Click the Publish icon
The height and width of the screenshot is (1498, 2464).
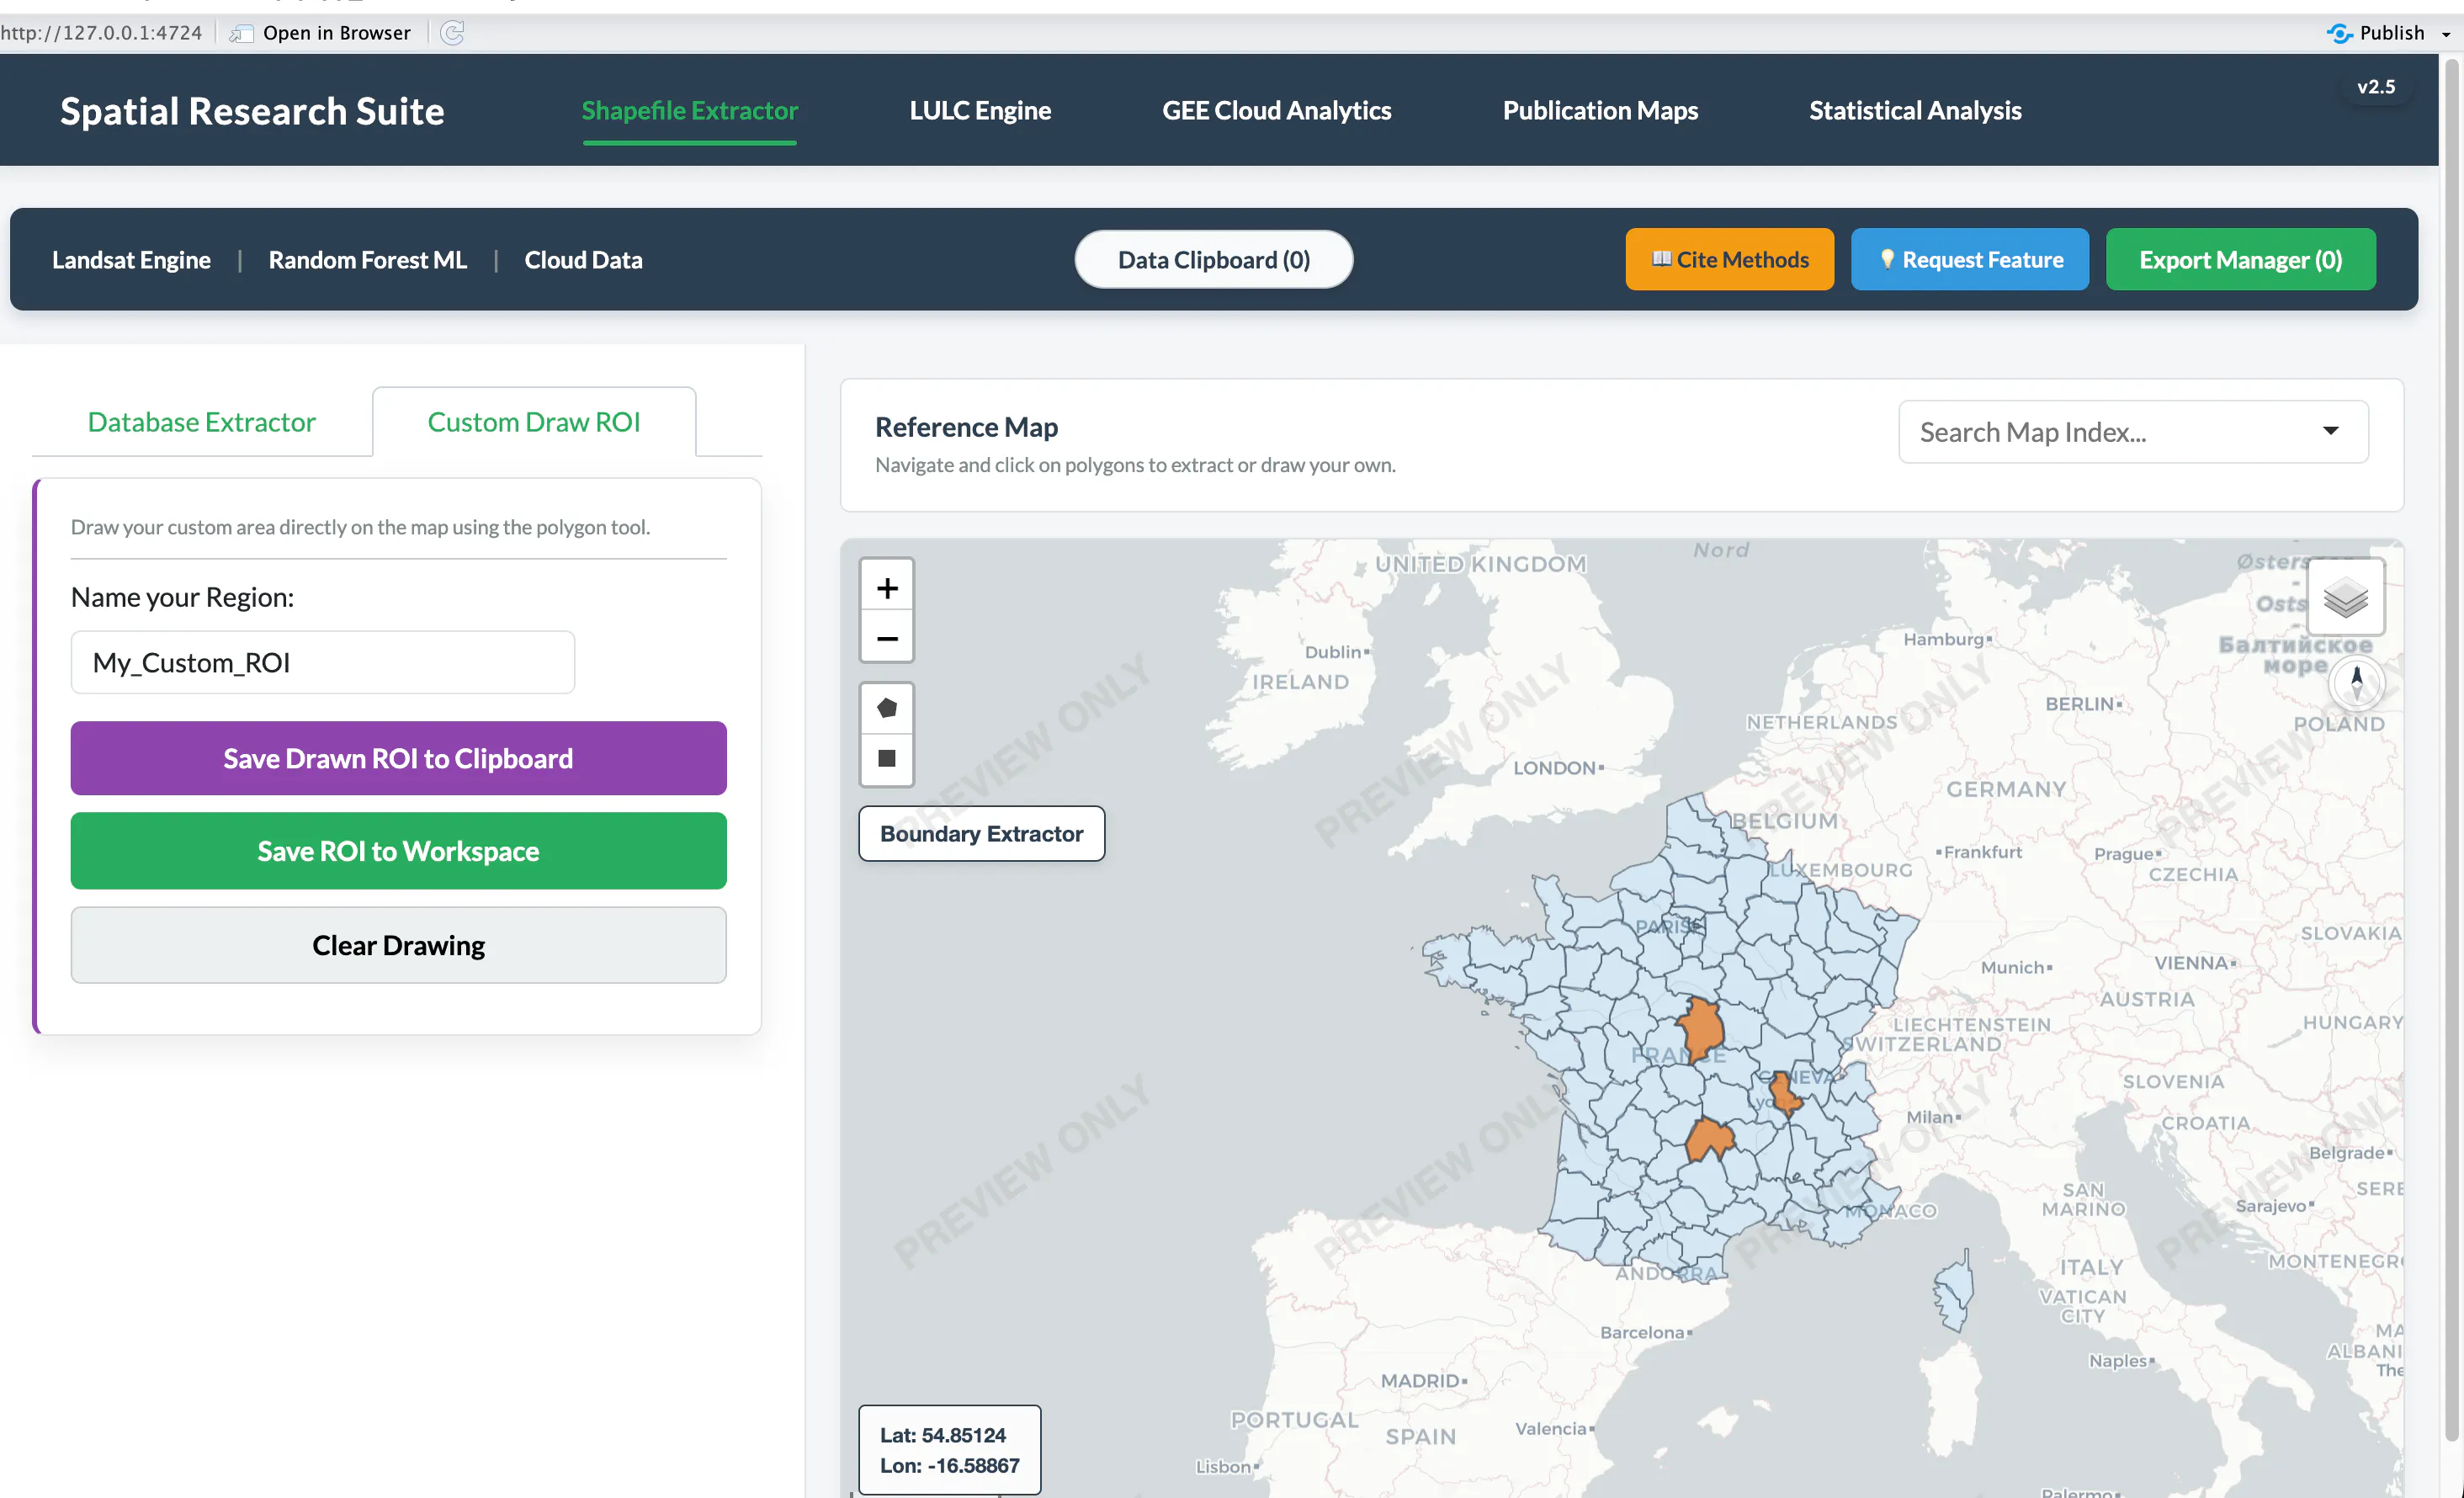point(2339,33)
